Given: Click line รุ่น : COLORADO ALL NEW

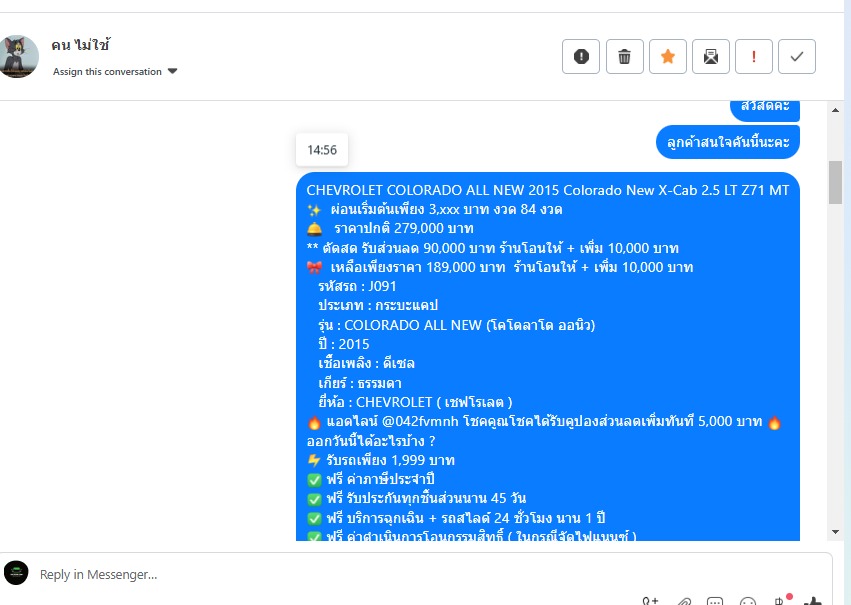Looking at the screenshot, I should click(456, 325).
